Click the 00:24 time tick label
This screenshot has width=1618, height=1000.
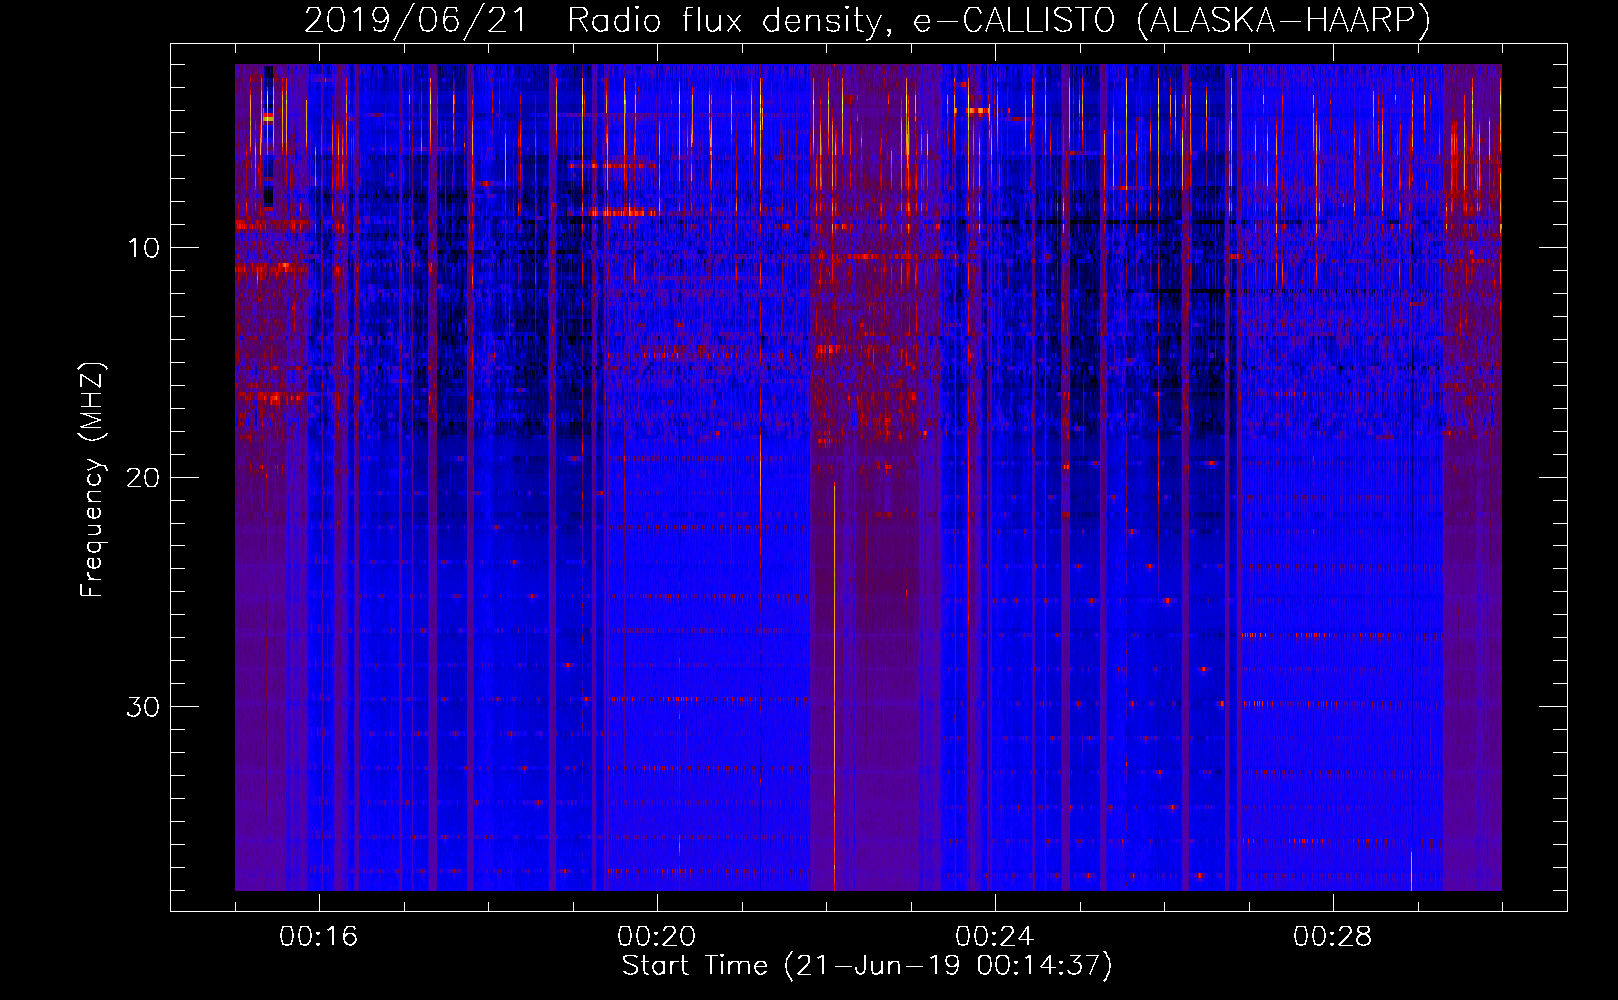pos(995,937)
